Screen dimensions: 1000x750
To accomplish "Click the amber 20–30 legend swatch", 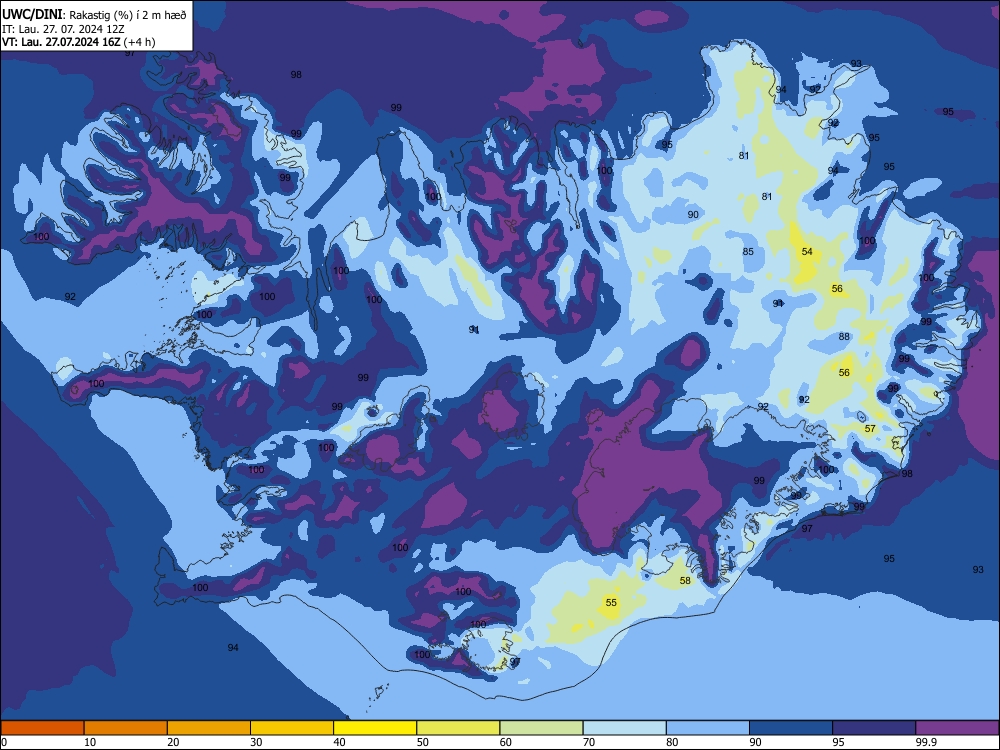I will pyautogui.click(x=209, y=728).
